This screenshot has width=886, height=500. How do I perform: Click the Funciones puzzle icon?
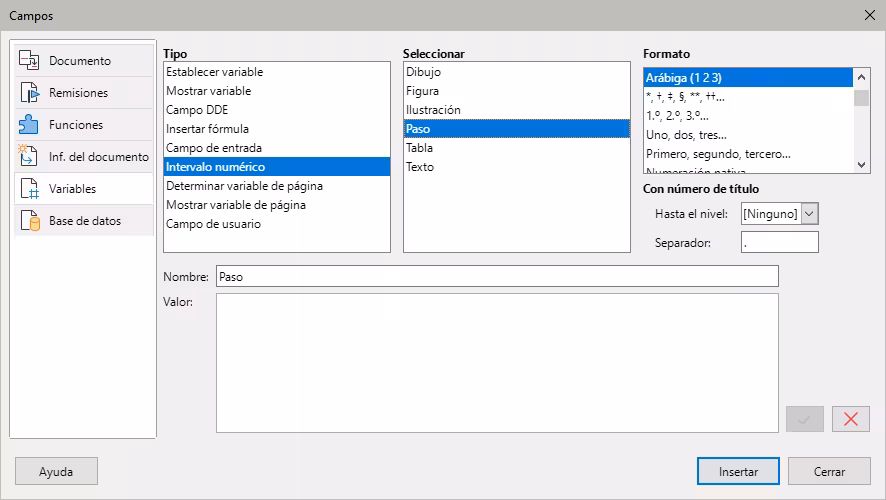pos(29,125)
